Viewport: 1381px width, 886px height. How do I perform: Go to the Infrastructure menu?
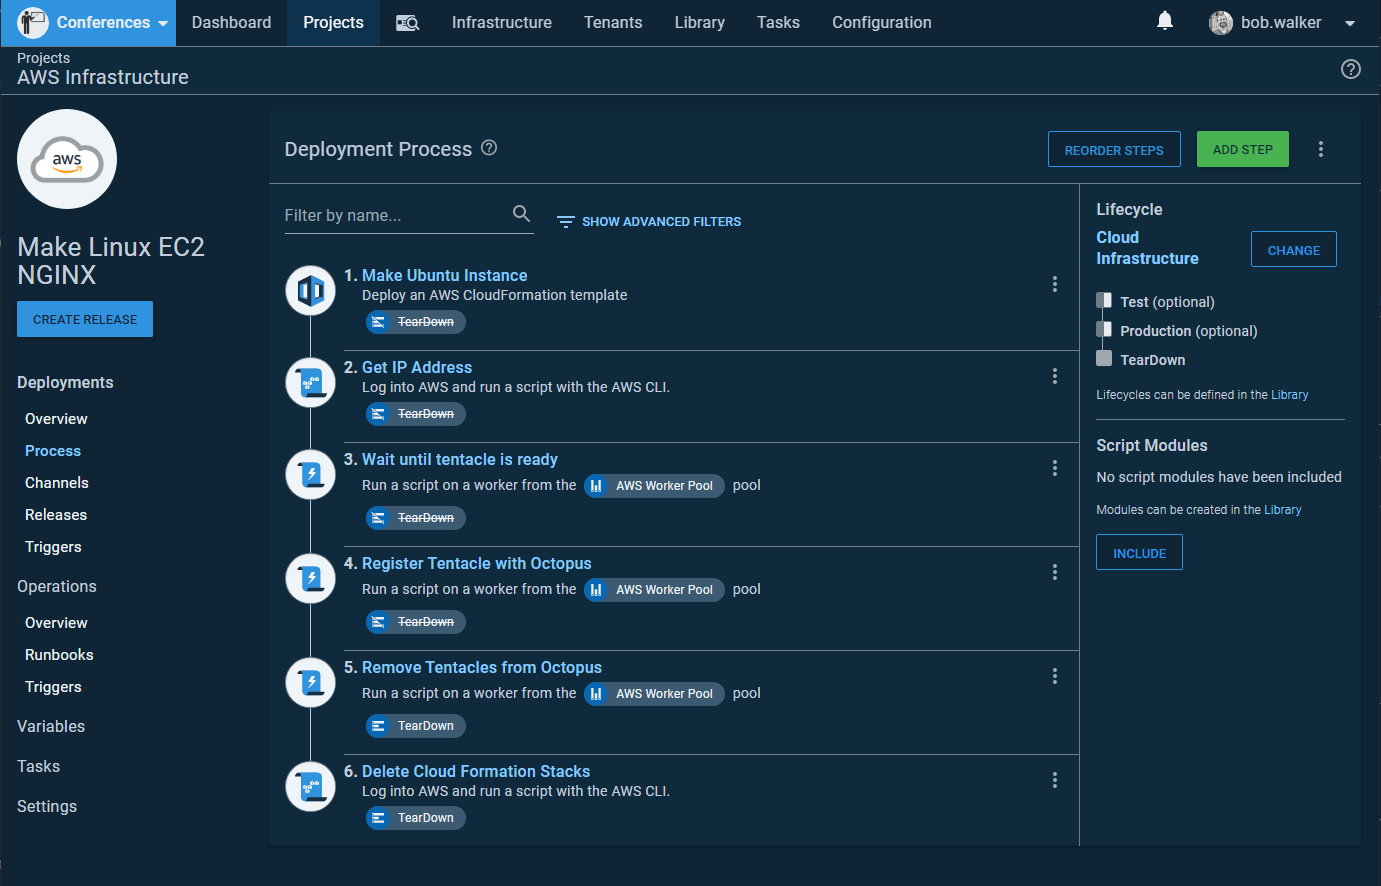[x=501, y=23]
